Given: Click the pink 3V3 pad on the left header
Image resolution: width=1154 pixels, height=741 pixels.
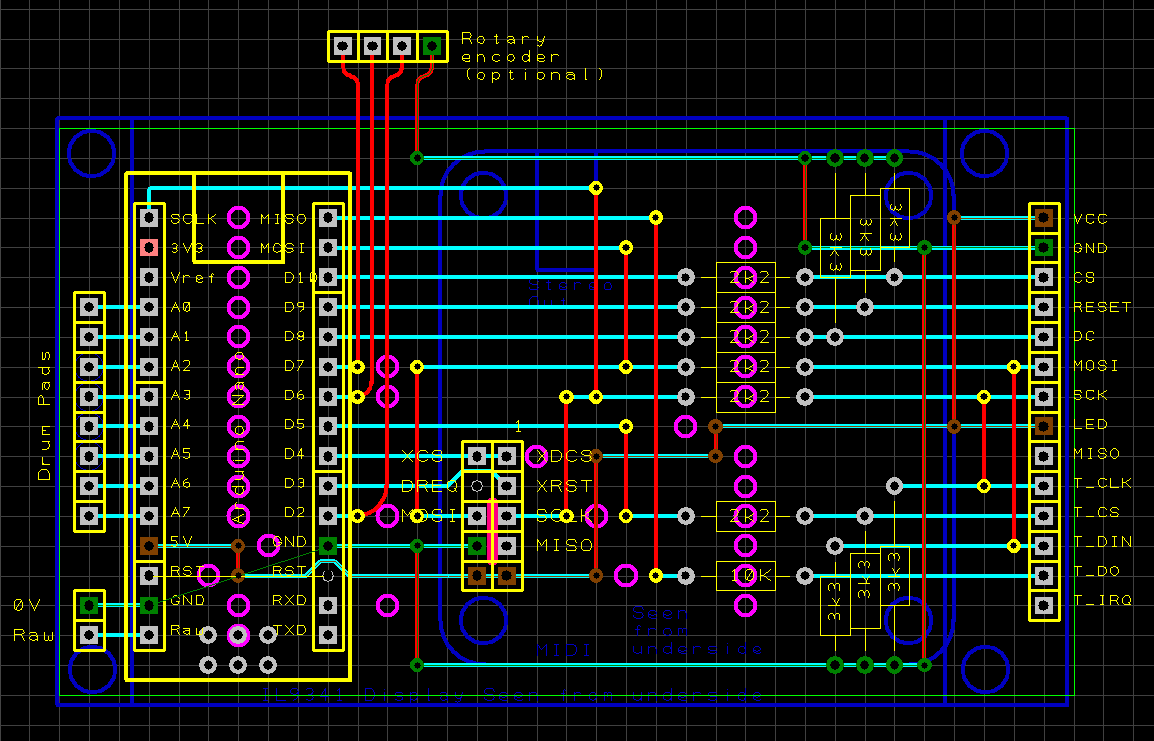Looking at the screenshot, I should tap(148, 245).
